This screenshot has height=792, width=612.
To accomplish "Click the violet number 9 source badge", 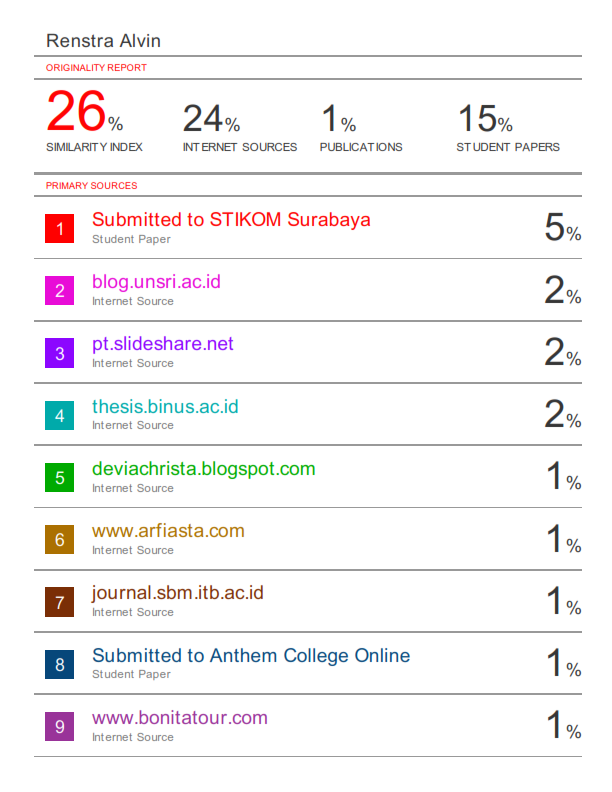I will pos(60,727).
